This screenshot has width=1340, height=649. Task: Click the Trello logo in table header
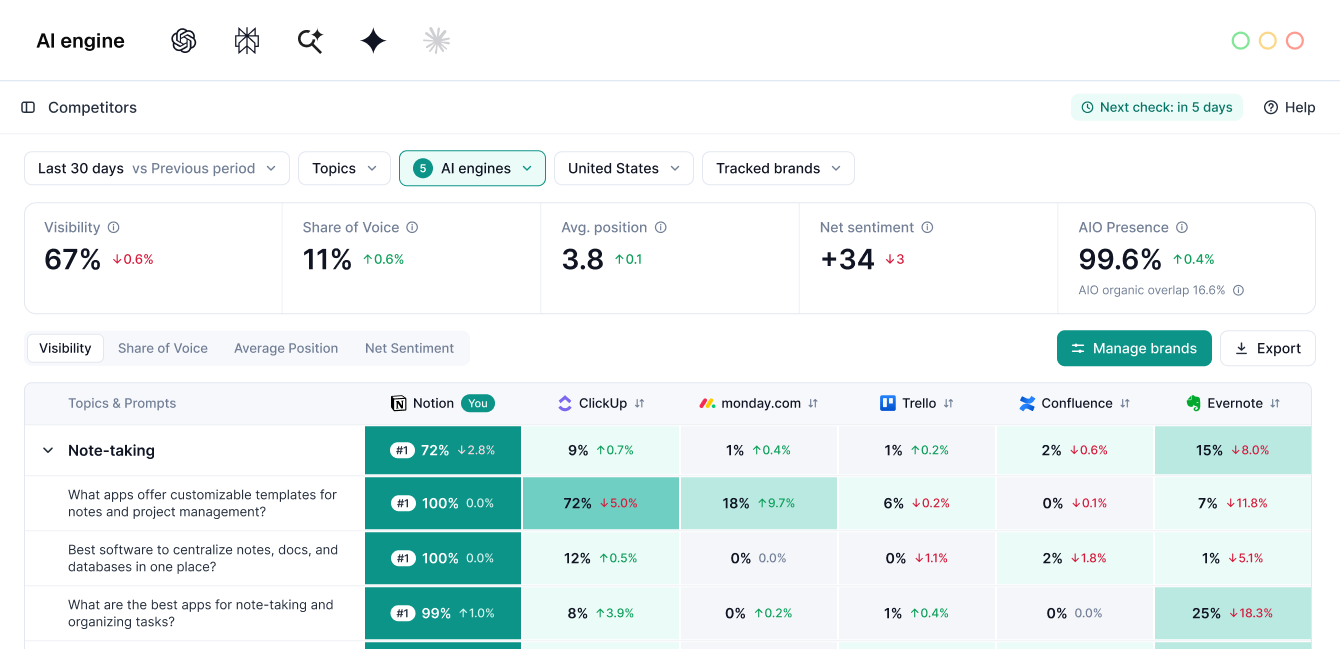(888, 403)
